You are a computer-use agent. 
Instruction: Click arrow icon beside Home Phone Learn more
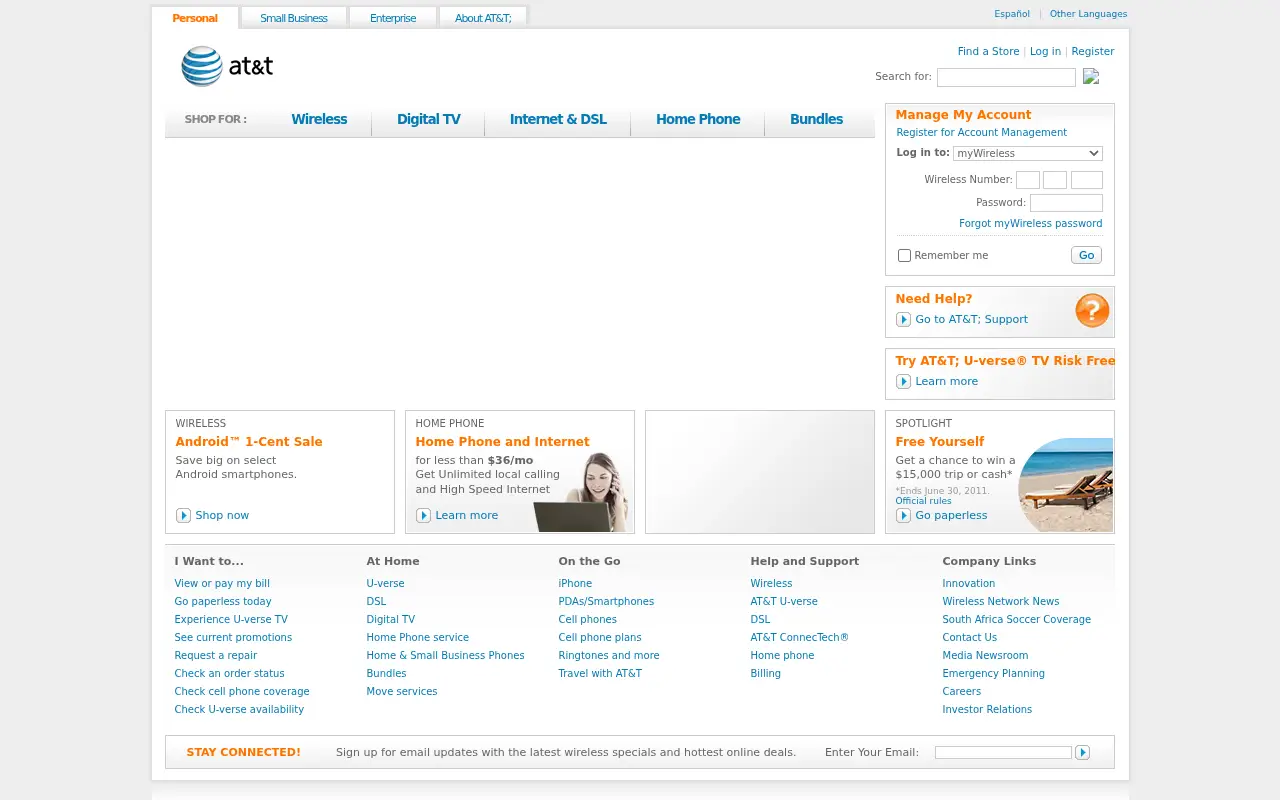click(423, 516)
